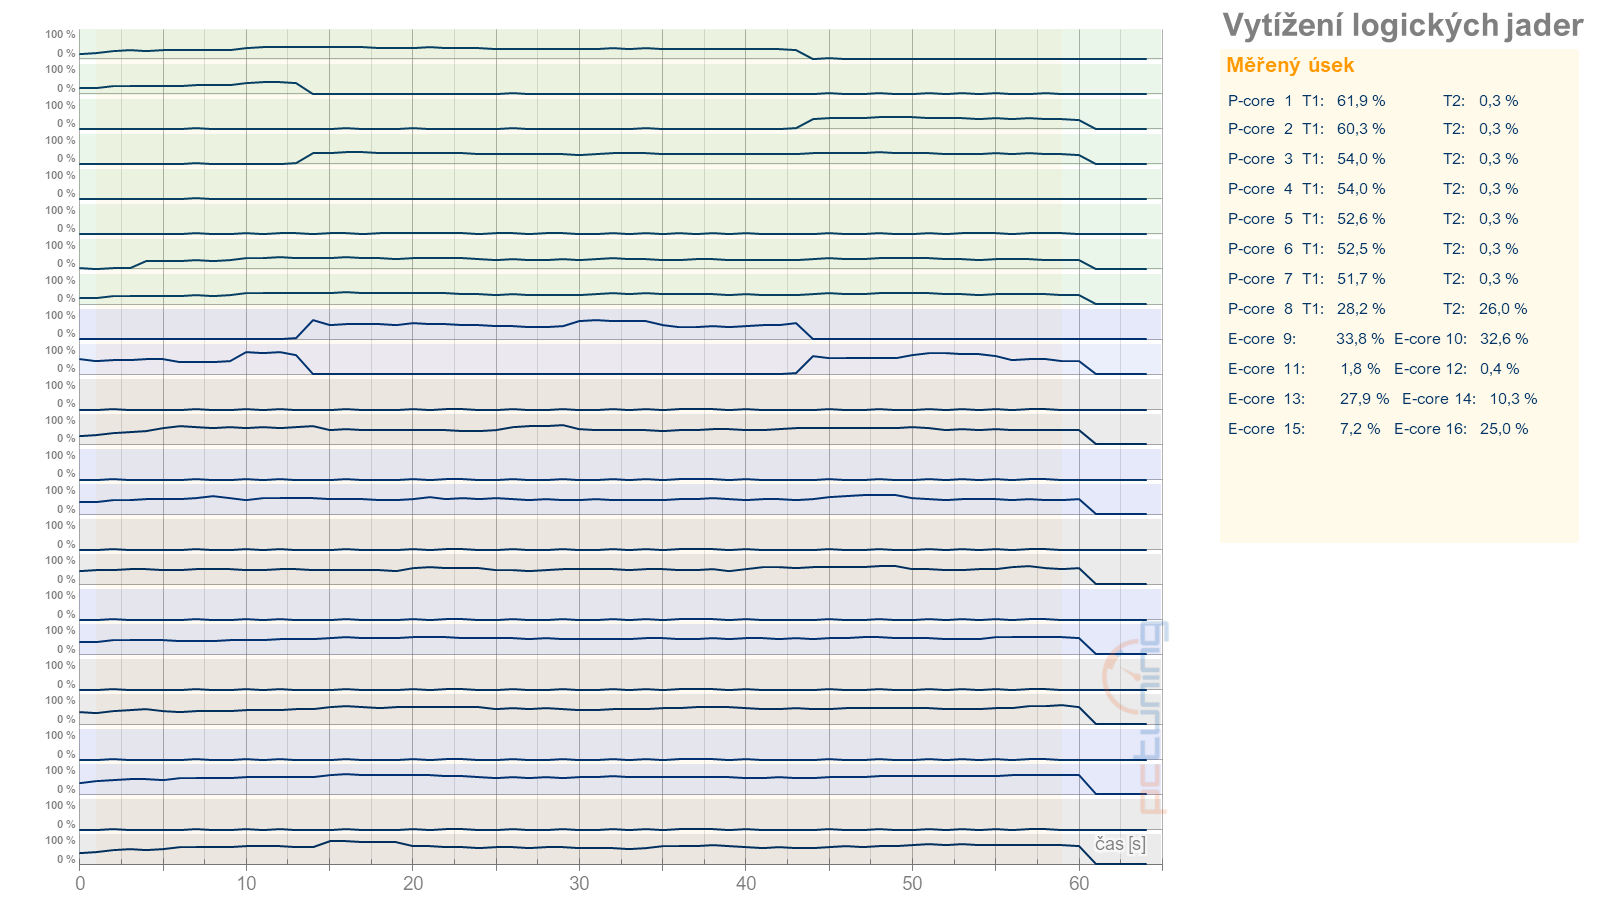The height and width of the screenshot is (897, 1599).
Task: Select the "P-core 8" row label
Action: pos(1260,309)
